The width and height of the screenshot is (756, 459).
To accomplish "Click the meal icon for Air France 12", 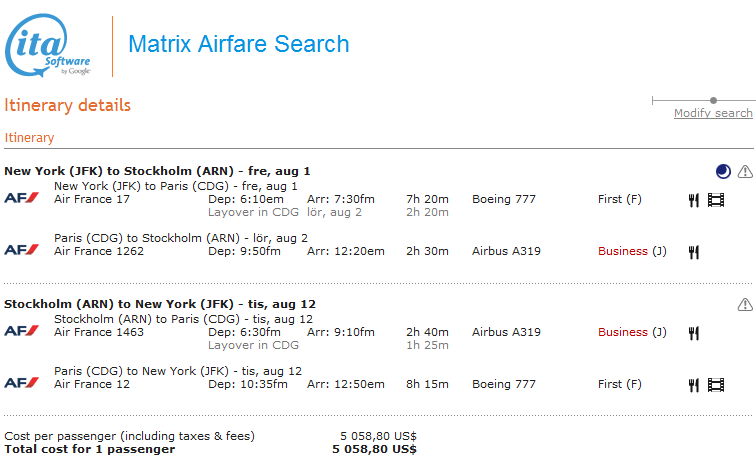I will point(693,385).
